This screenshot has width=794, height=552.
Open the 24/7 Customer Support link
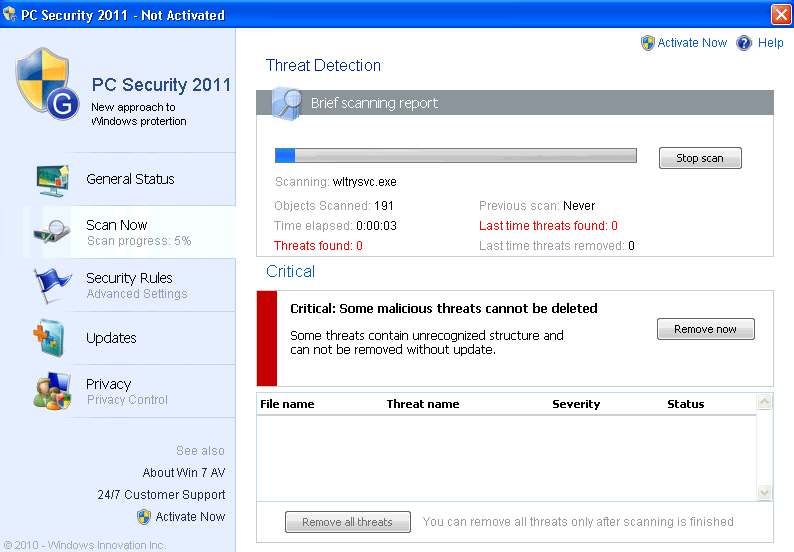pos(161,495)
